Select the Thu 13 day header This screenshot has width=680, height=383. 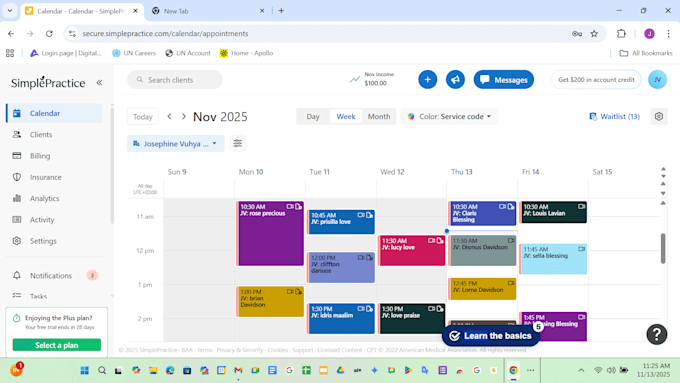pos(462,172)
